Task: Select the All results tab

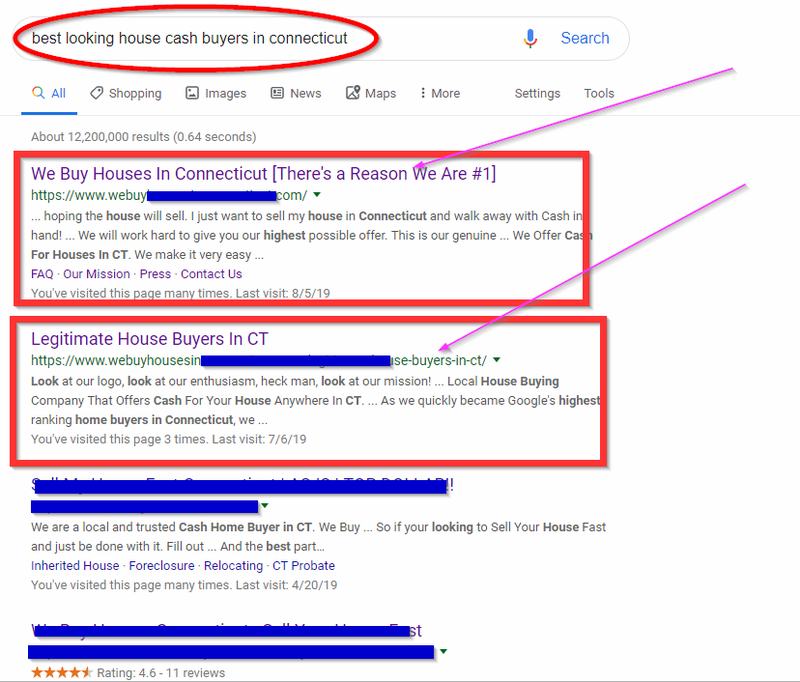Action: pos(49,93)
